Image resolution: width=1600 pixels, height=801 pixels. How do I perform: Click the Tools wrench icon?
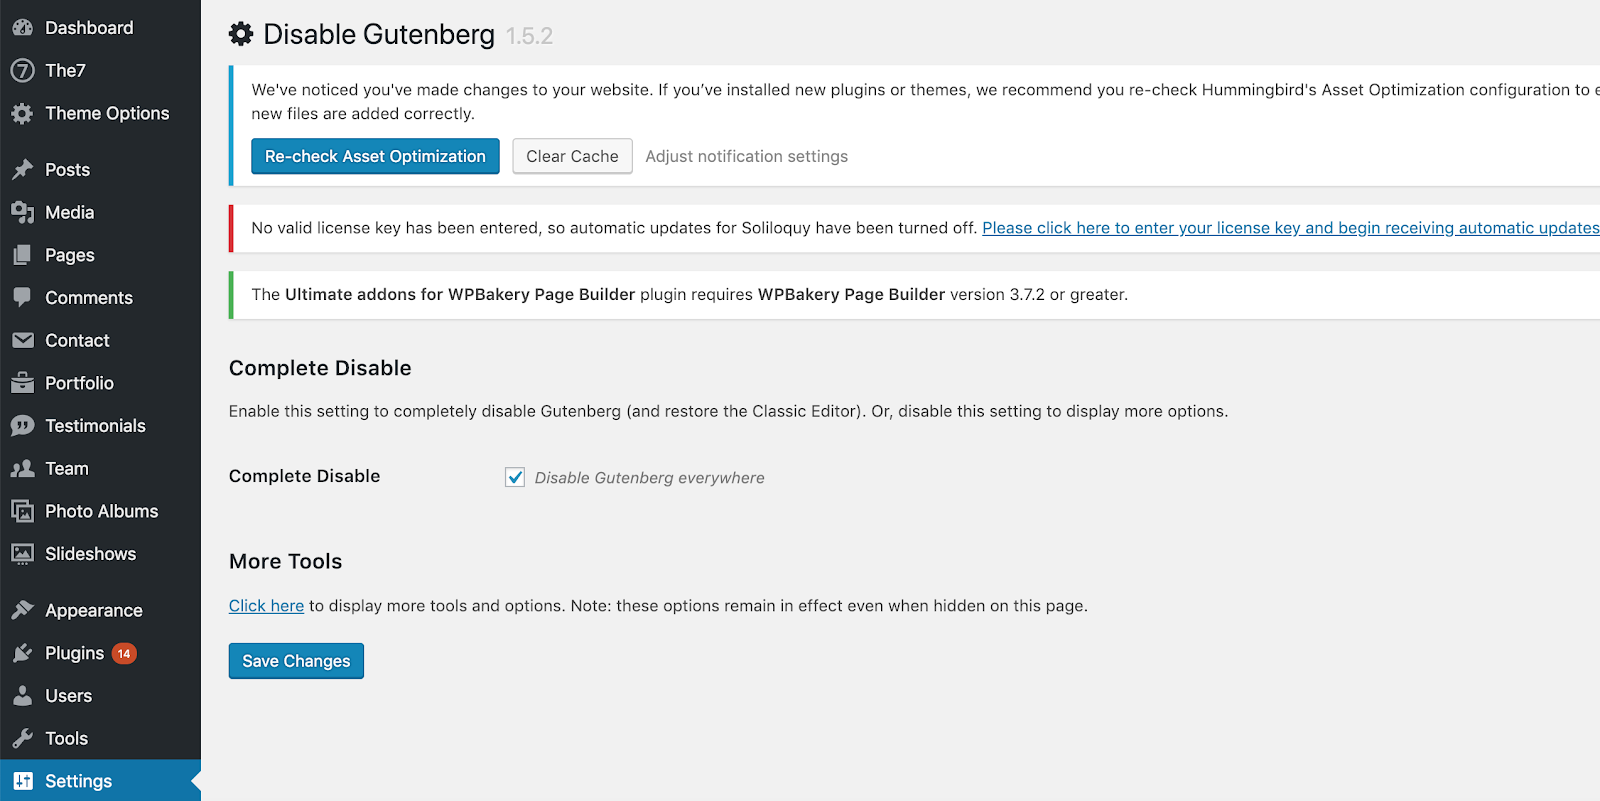(x=22, y=739)
